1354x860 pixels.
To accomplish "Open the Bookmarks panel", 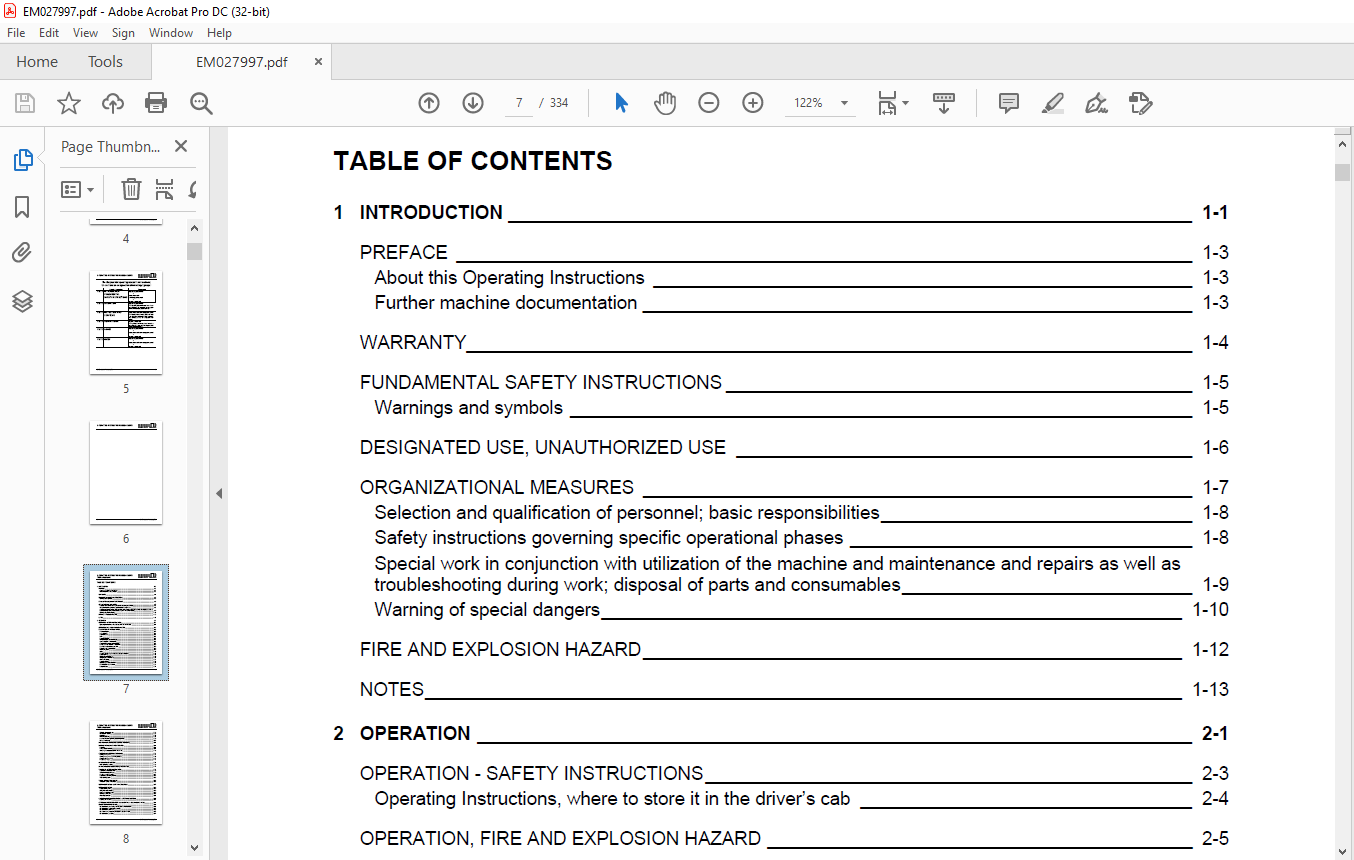I will coord(22,207).
